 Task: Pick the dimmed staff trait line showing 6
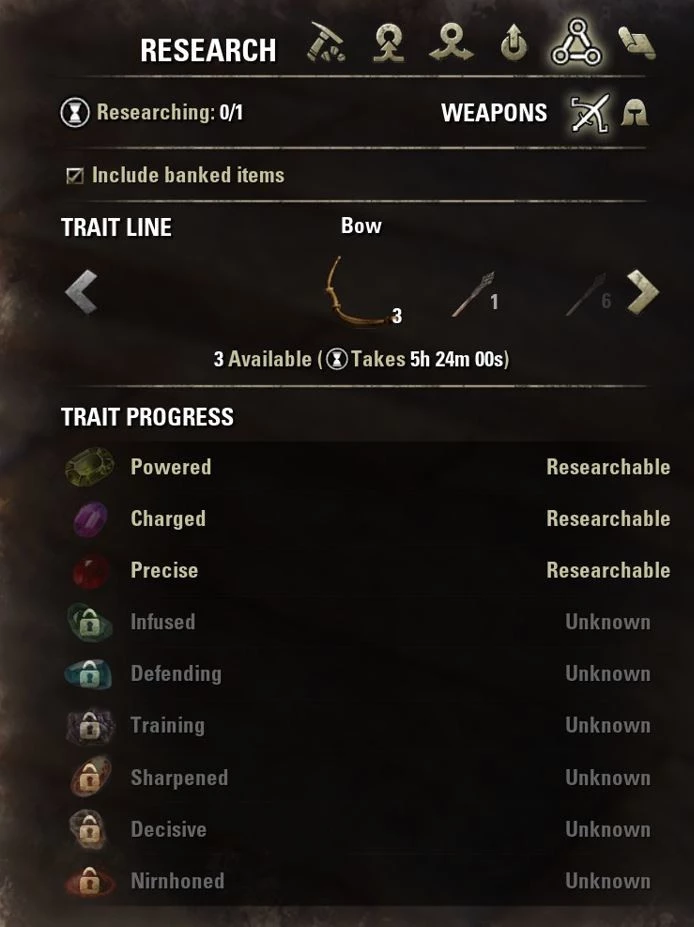pos(588,294)
